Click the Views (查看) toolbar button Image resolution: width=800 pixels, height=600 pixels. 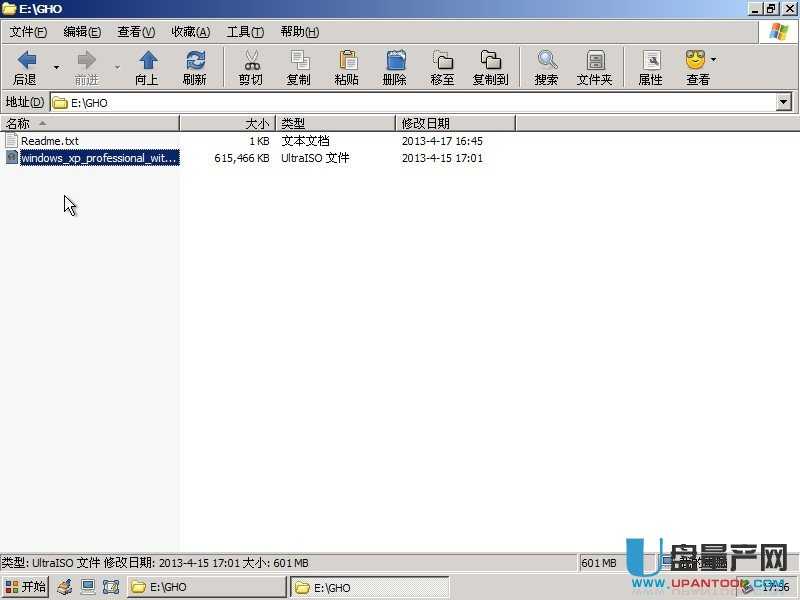[x=697, y=68]
